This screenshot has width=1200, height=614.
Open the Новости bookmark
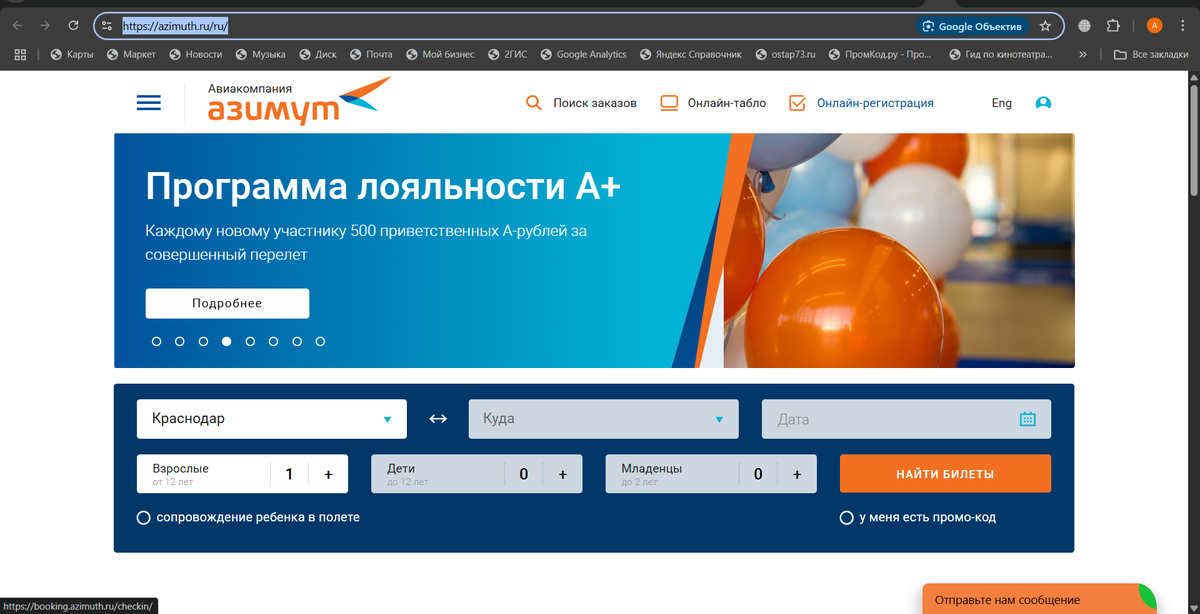[x=195, y=55]
